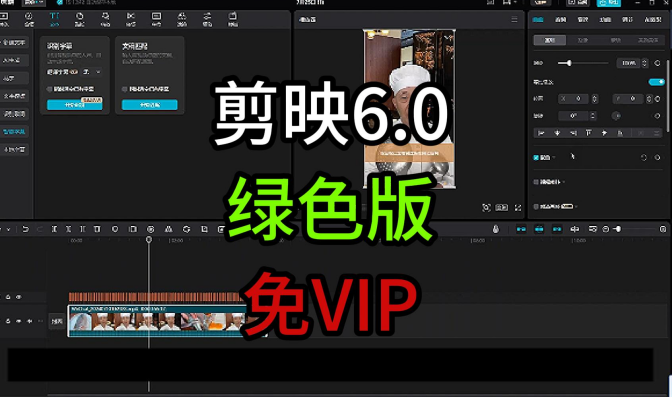Screen dimensions: 672x397
Task: Click the Crop icon in timeline toolbar
Action: [x=204, y=229]
